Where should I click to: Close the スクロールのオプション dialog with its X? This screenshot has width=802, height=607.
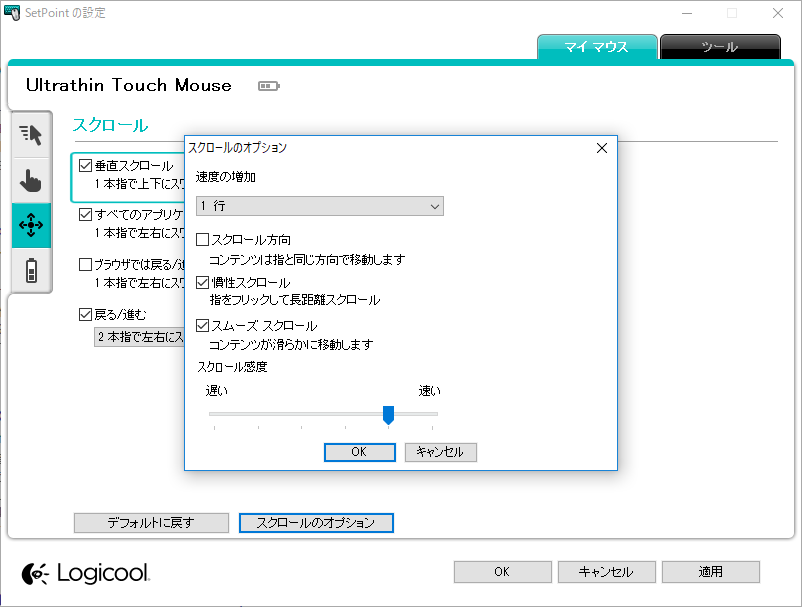[x=602, y=147]
